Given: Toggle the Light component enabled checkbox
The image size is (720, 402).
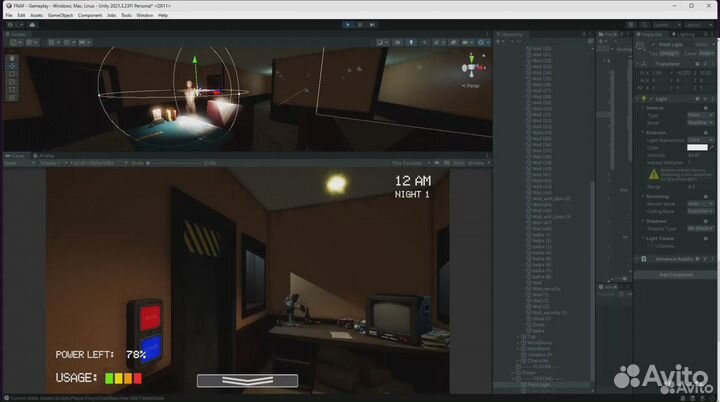Looking at the screenshot, I should click(651, 99).
